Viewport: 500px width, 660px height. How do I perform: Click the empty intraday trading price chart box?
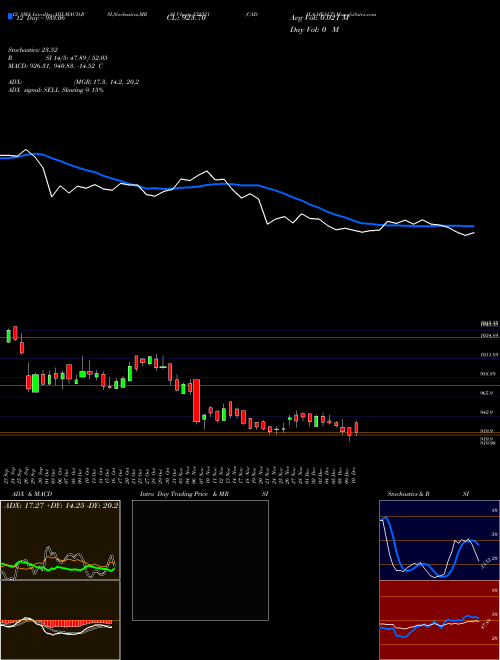tap(200, 560)
